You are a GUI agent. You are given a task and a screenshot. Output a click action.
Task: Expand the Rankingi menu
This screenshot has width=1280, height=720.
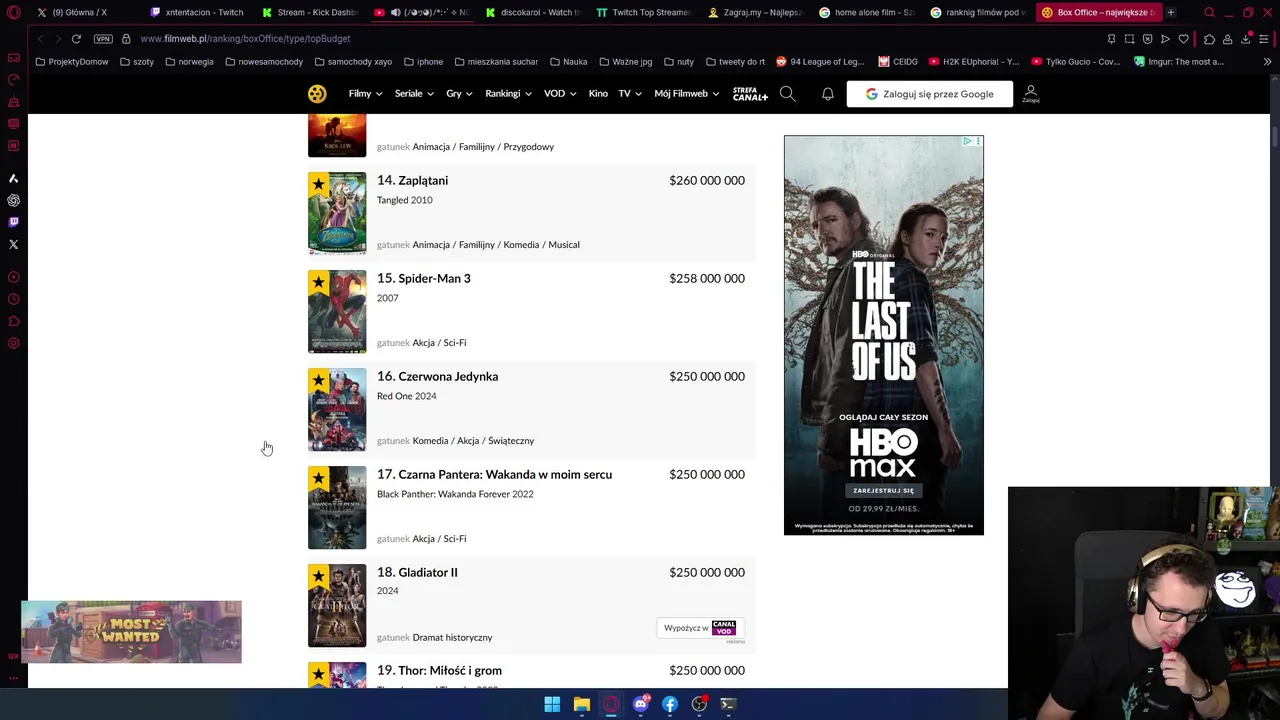(509, 94)
